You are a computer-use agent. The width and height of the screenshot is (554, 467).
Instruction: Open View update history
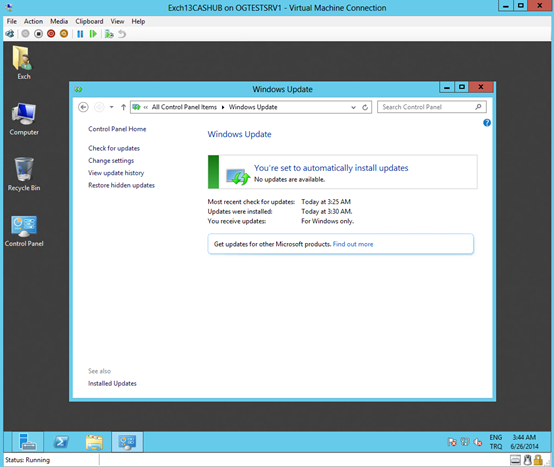[116, 173]
